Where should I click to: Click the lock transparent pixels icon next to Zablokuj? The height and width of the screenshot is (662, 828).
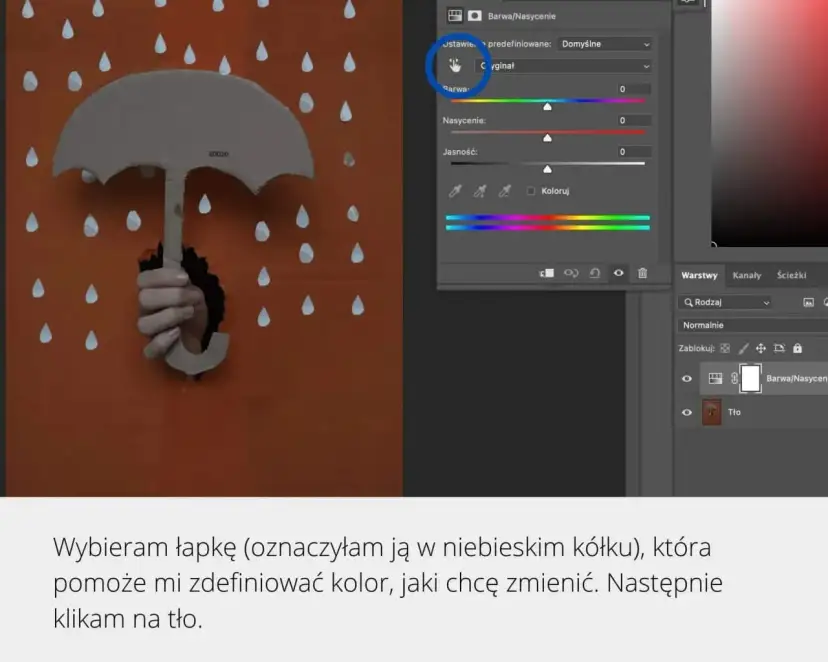click(725, 348)
